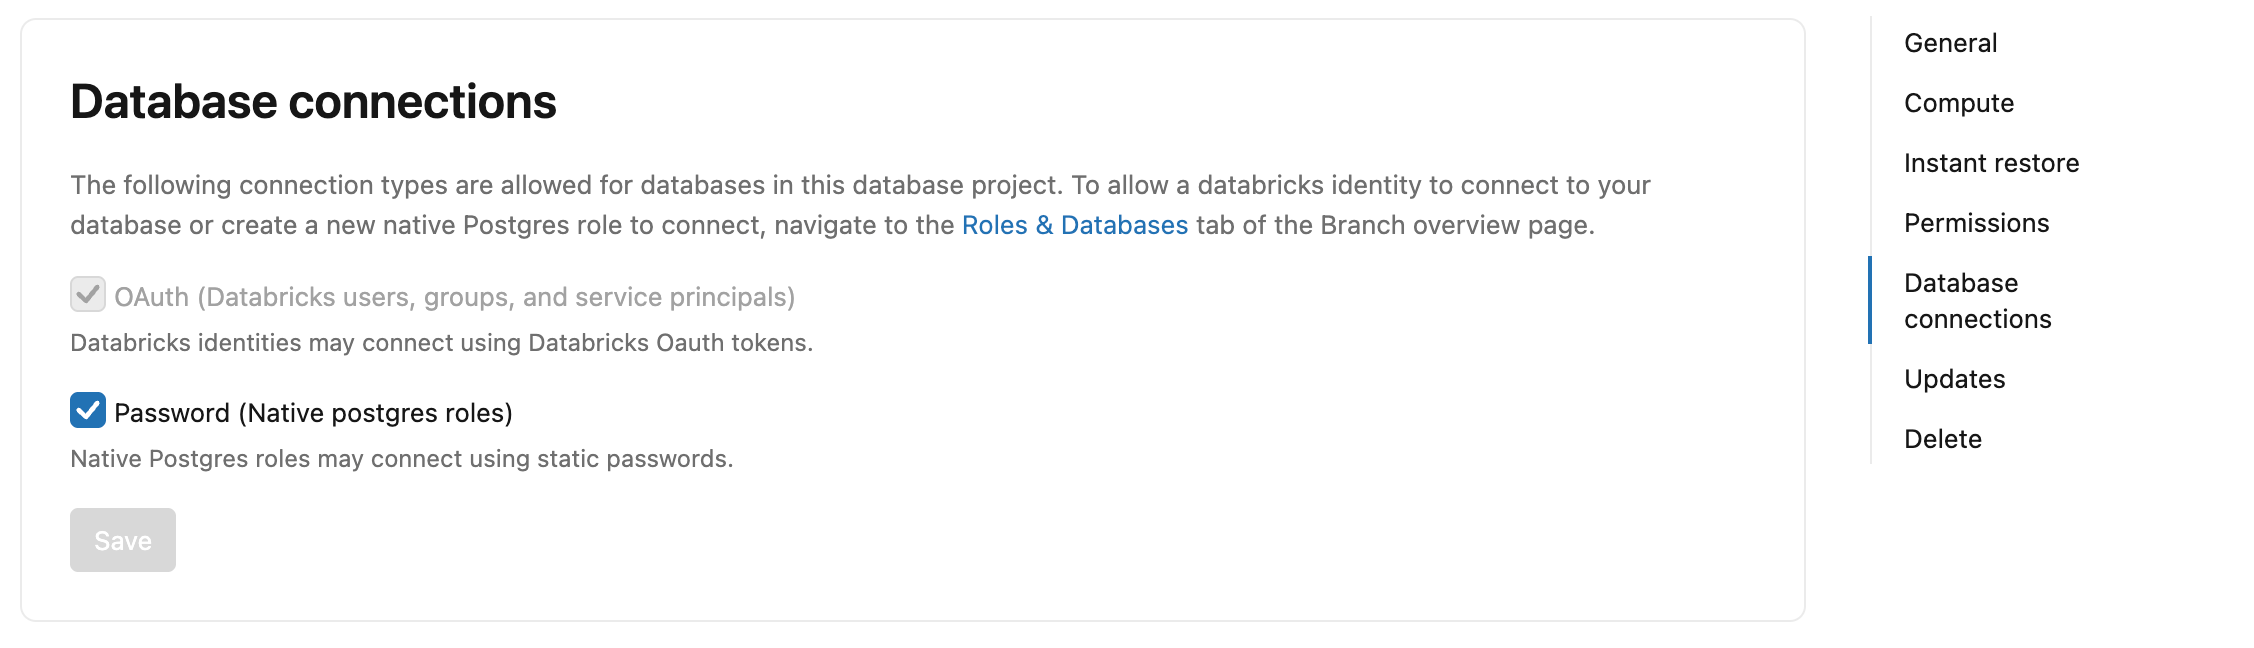Click the Database connections page heading
This screenshot has height=648, width=2254.
point(313,102)
